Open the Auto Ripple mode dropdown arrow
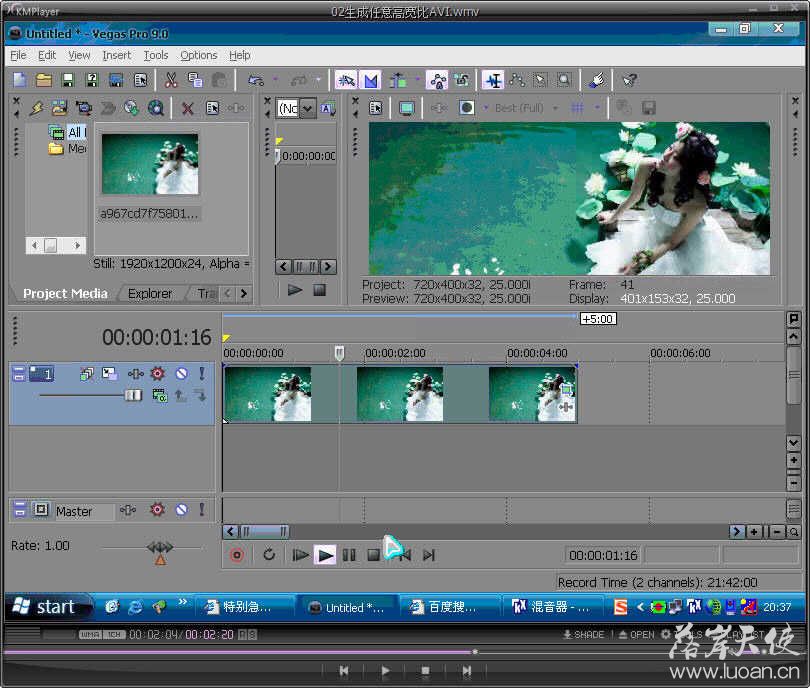Viewport: 810px width, 688px height. 416,80
